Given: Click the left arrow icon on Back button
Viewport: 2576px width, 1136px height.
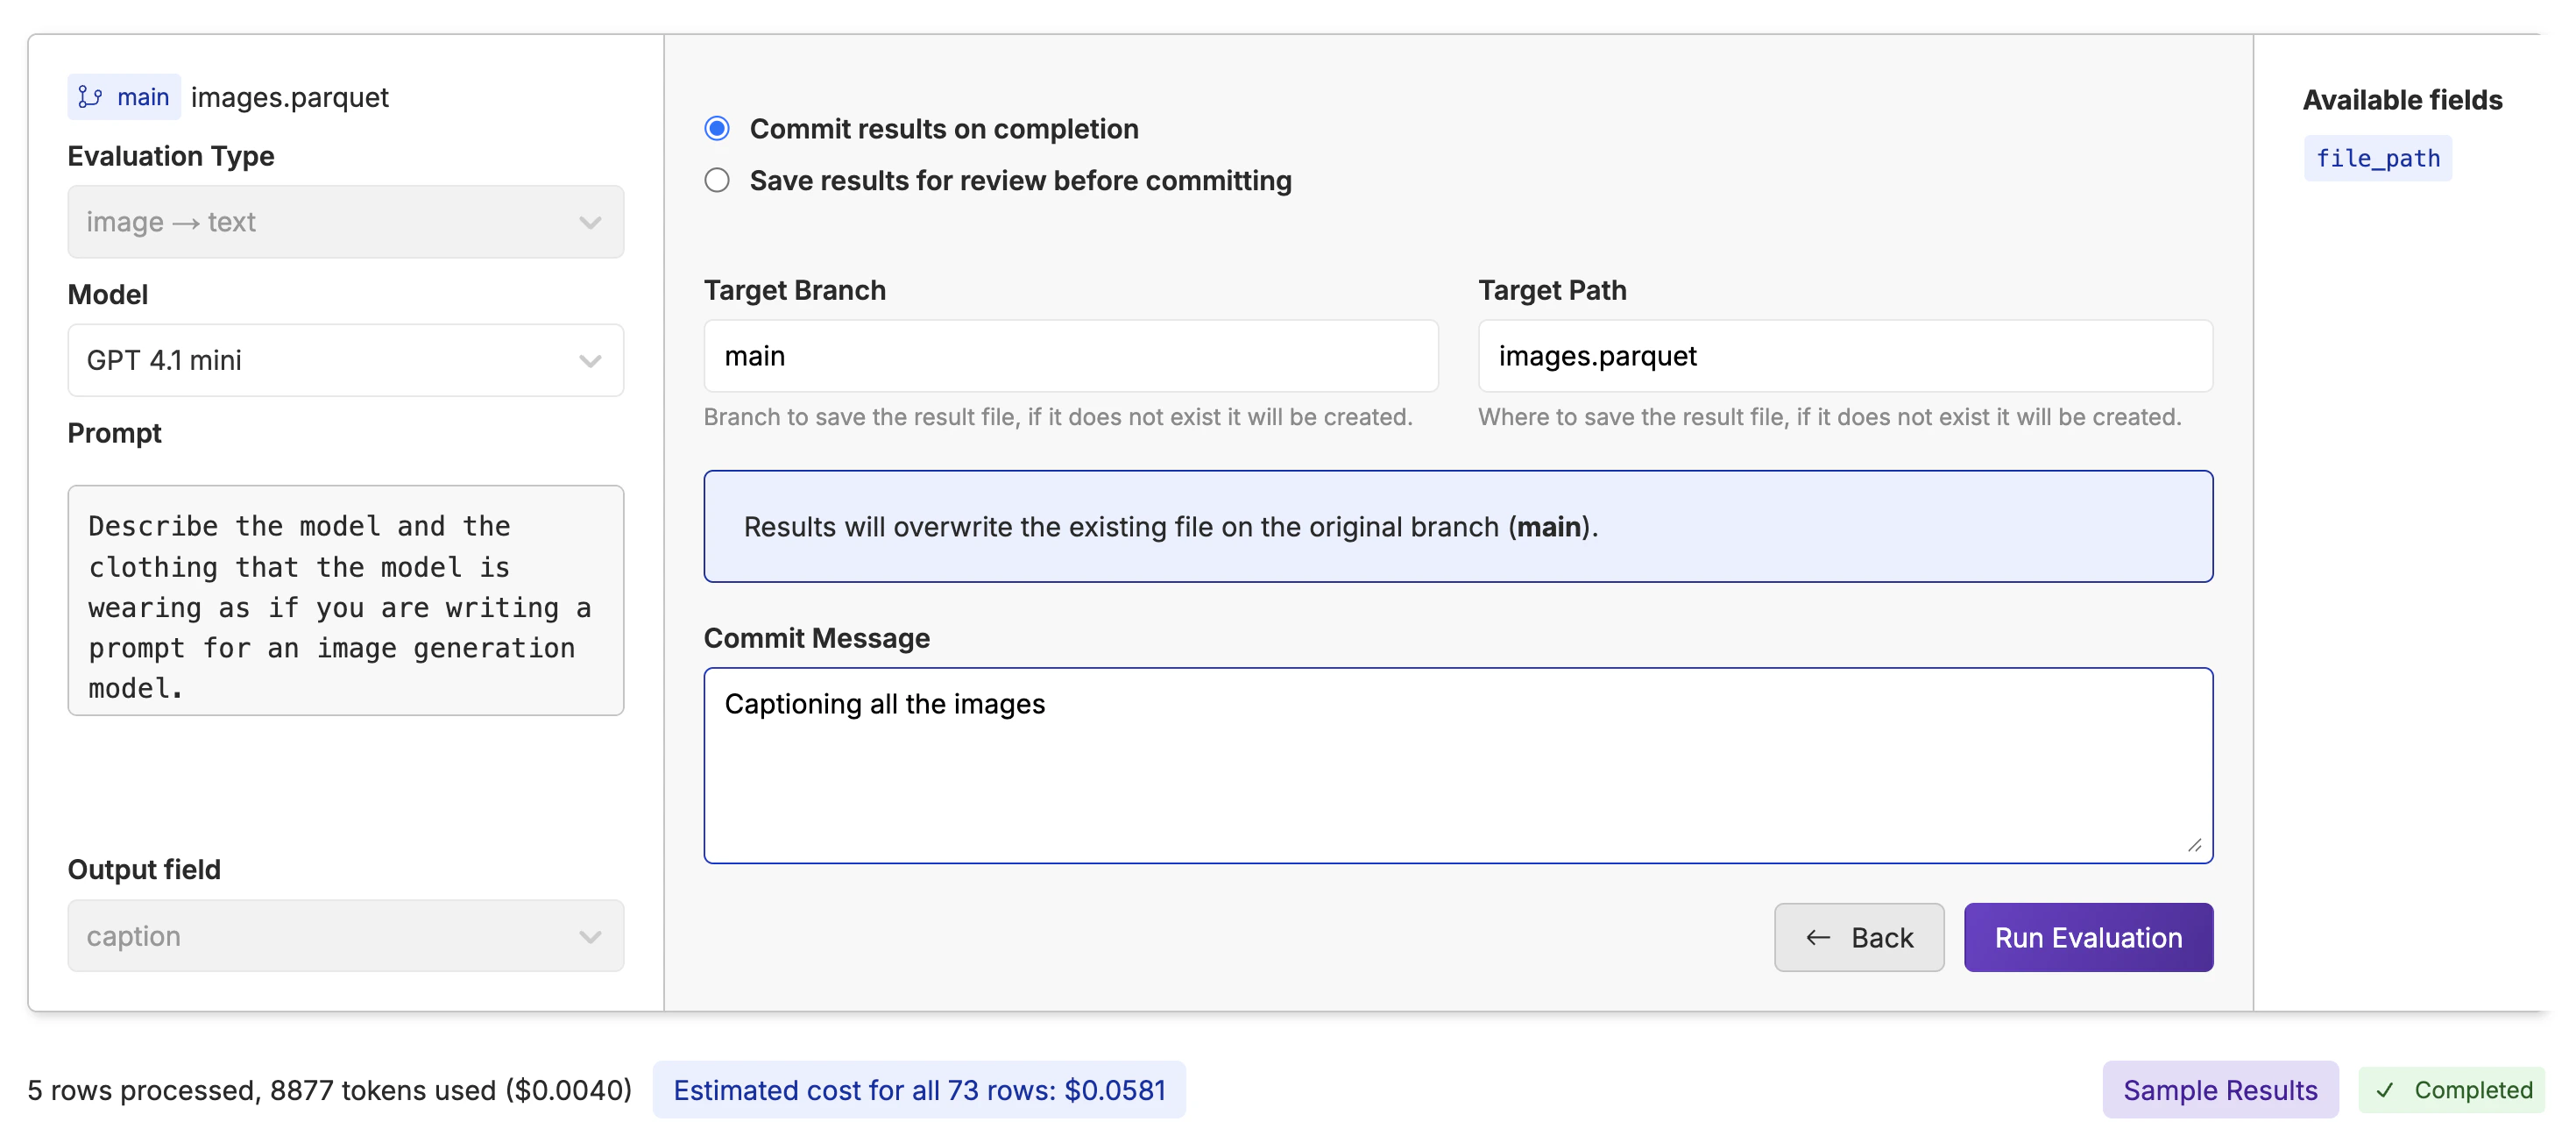Looking at the screenshot, I should 1817,937.
